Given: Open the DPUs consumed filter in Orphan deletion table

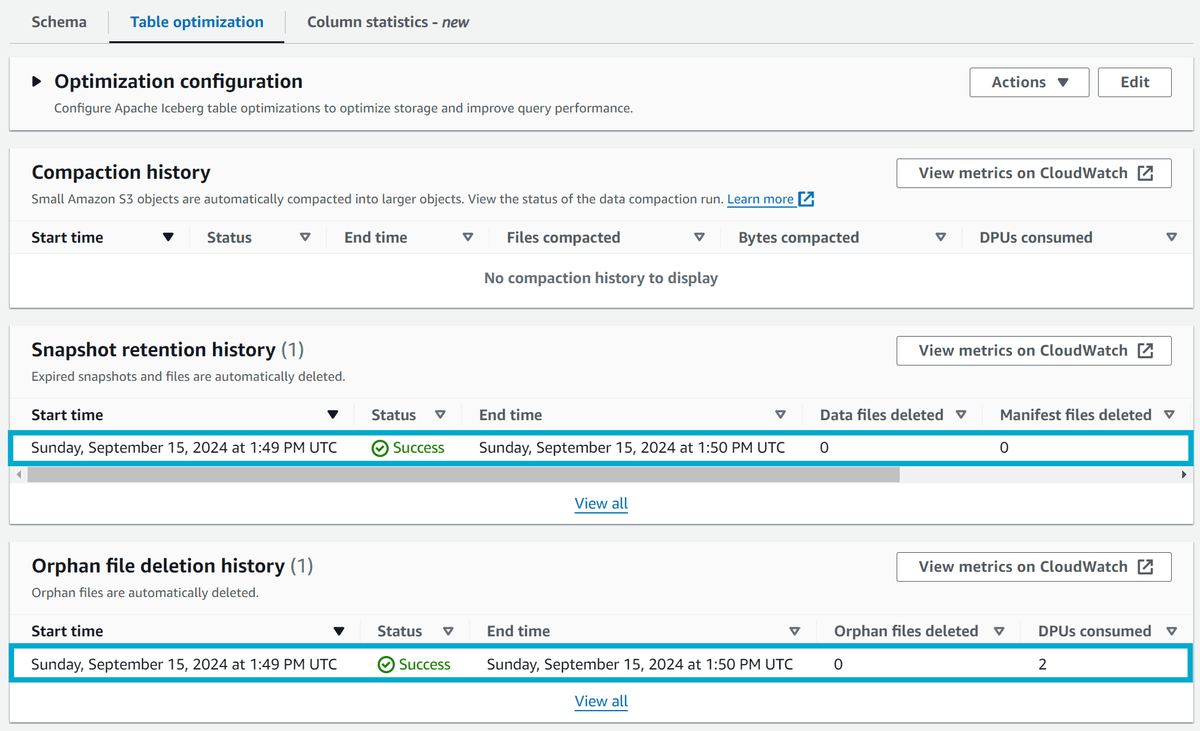Looking at the screenshot, I should point(1171,630).
